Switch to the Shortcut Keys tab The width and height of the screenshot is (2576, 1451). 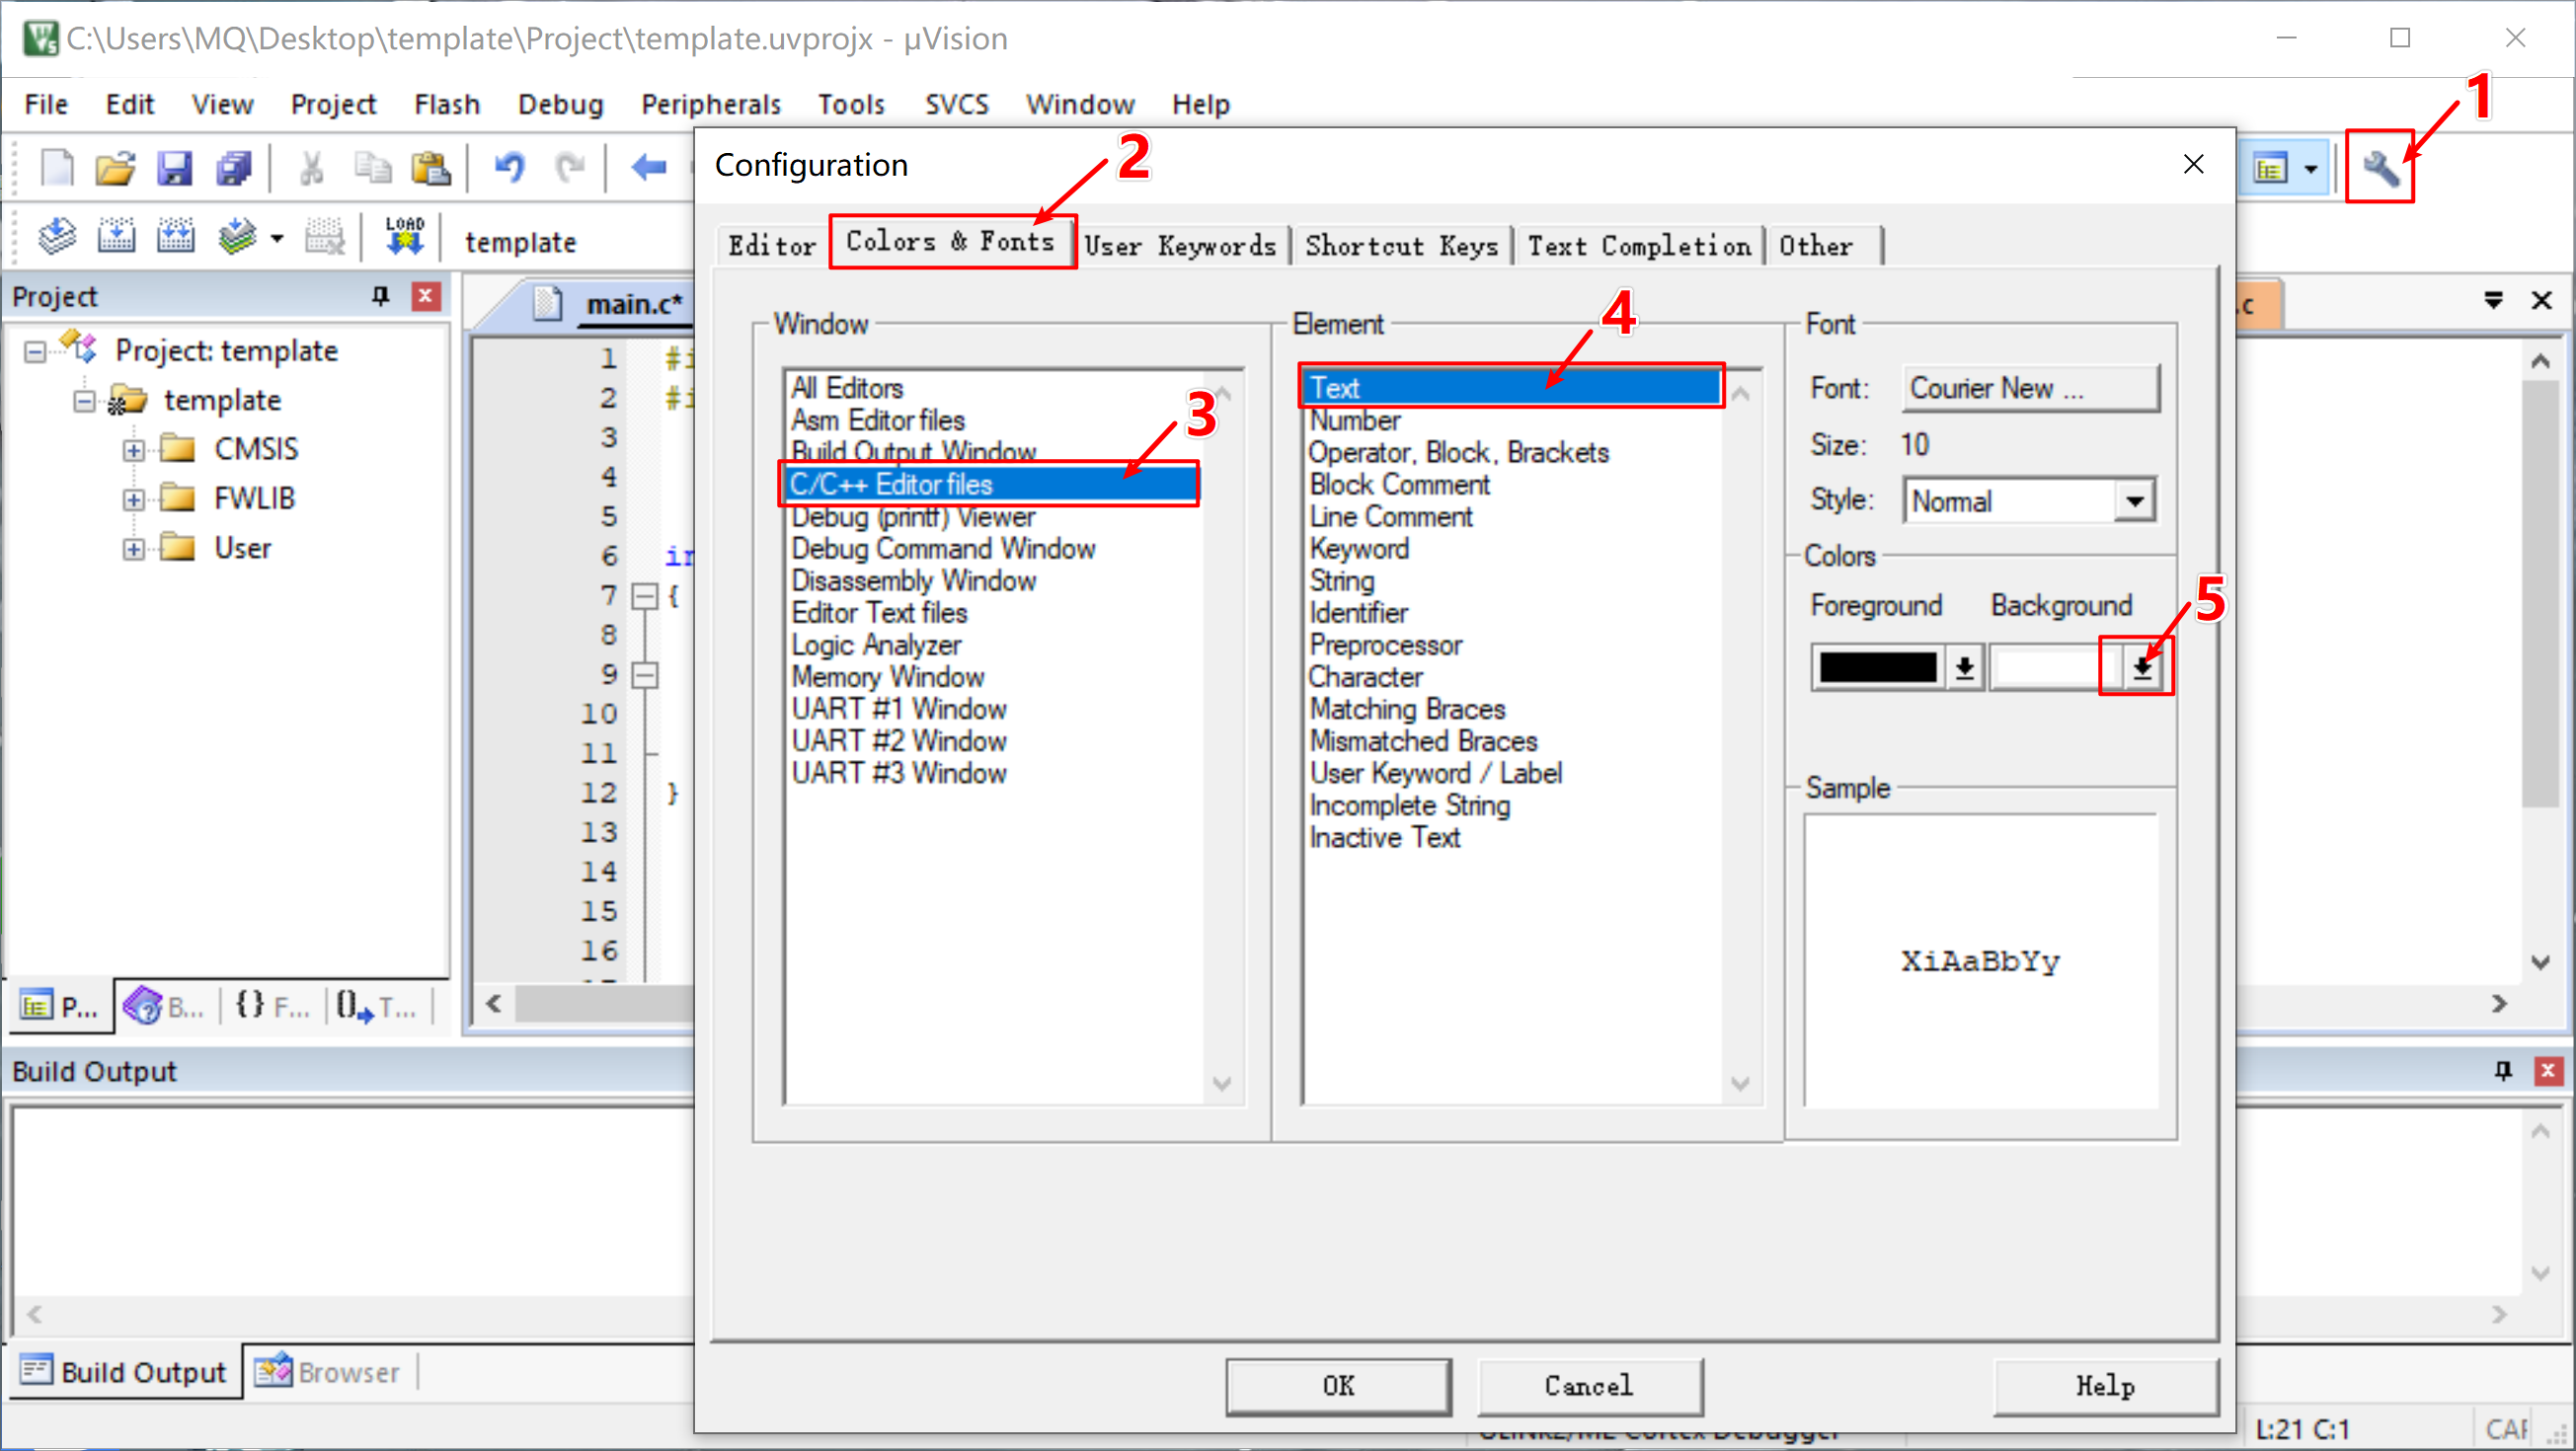1401,246
